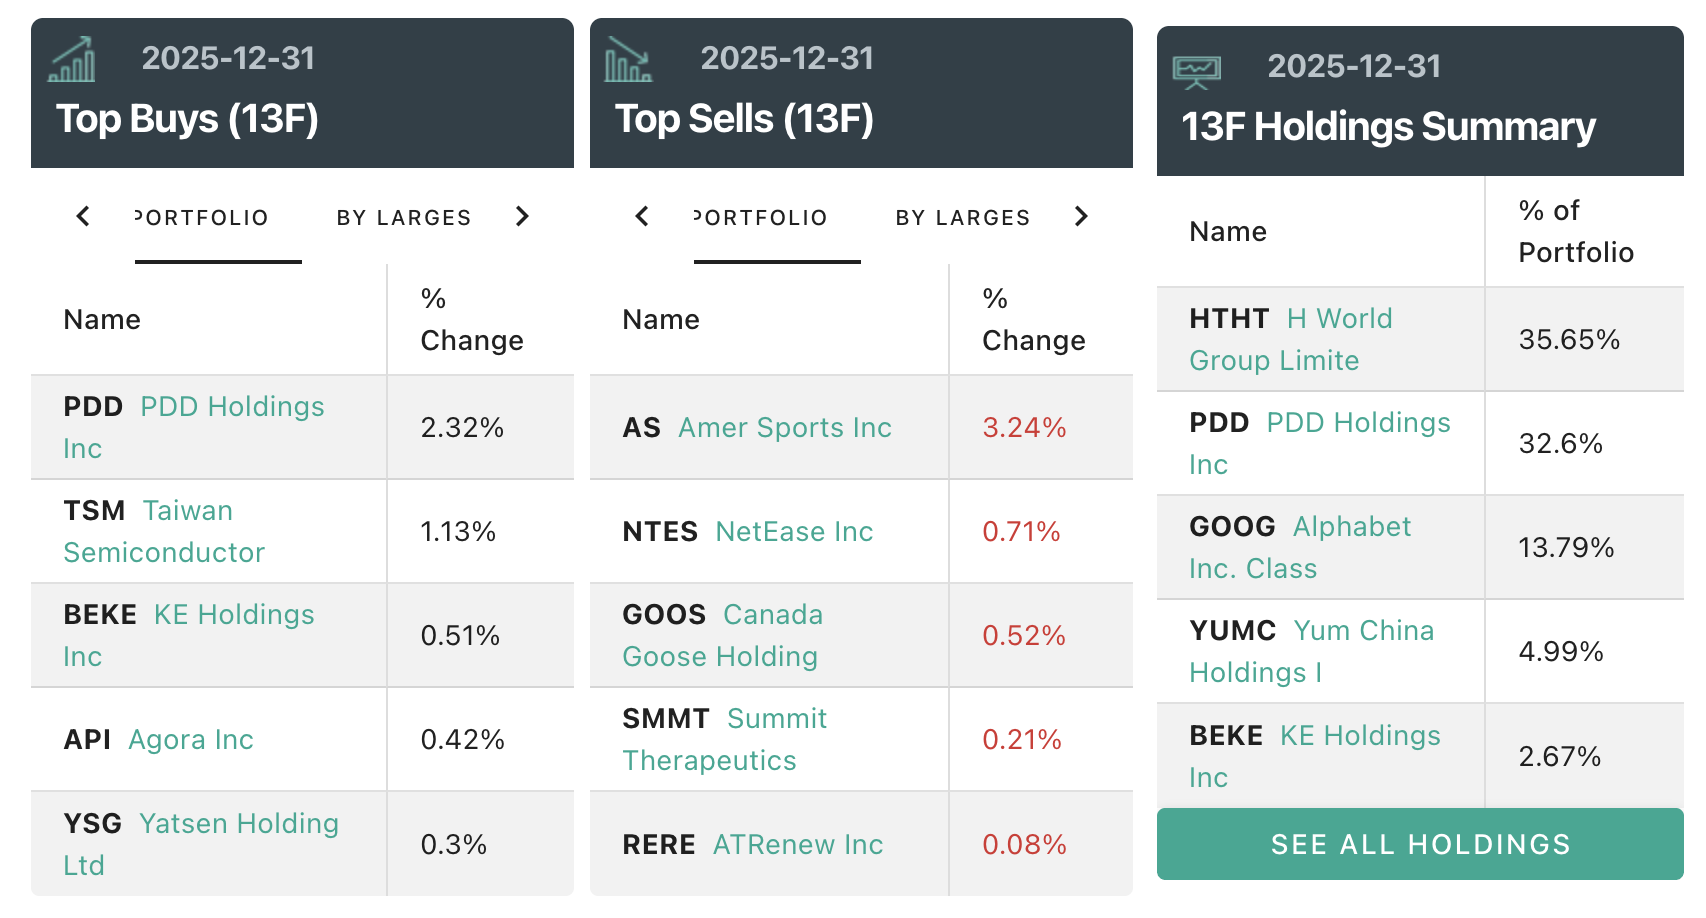Click See All Holdings button
Viewport: 1706px width, 918px height.
[x=1420, y=844]
